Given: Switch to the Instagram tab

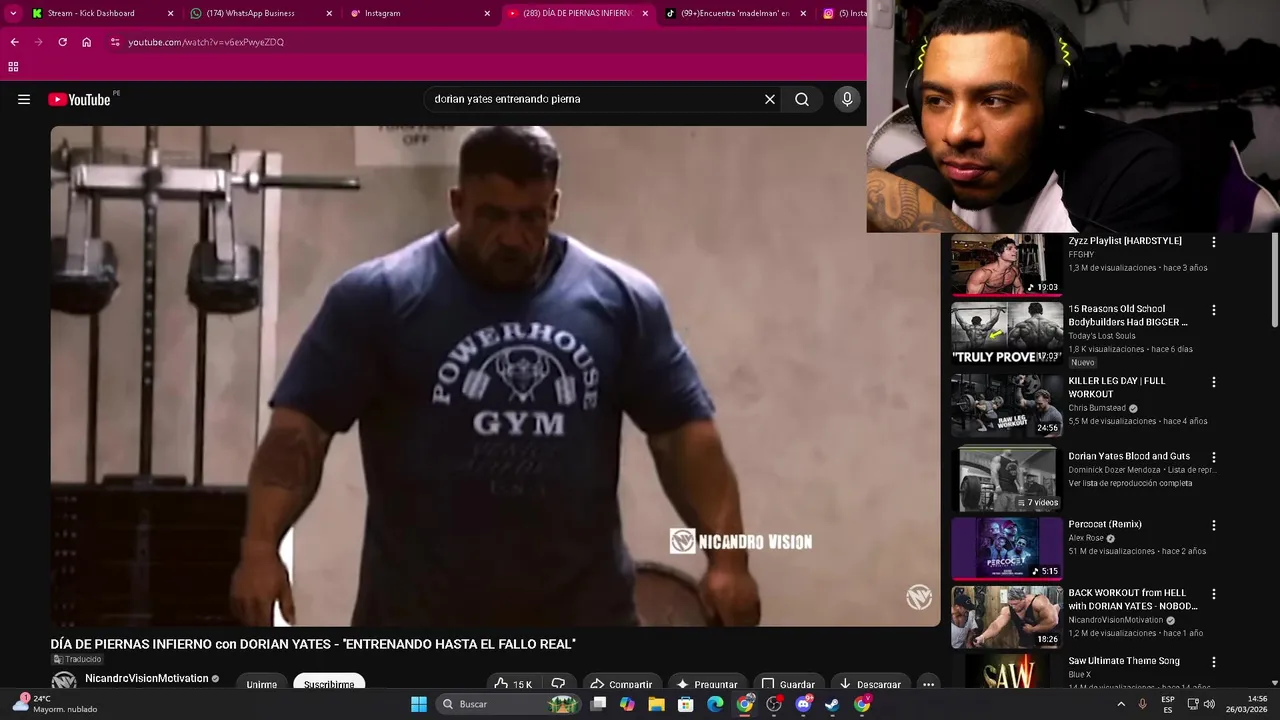Looking at the screenshot, I should pyautogui.click(x=420, y=13).
